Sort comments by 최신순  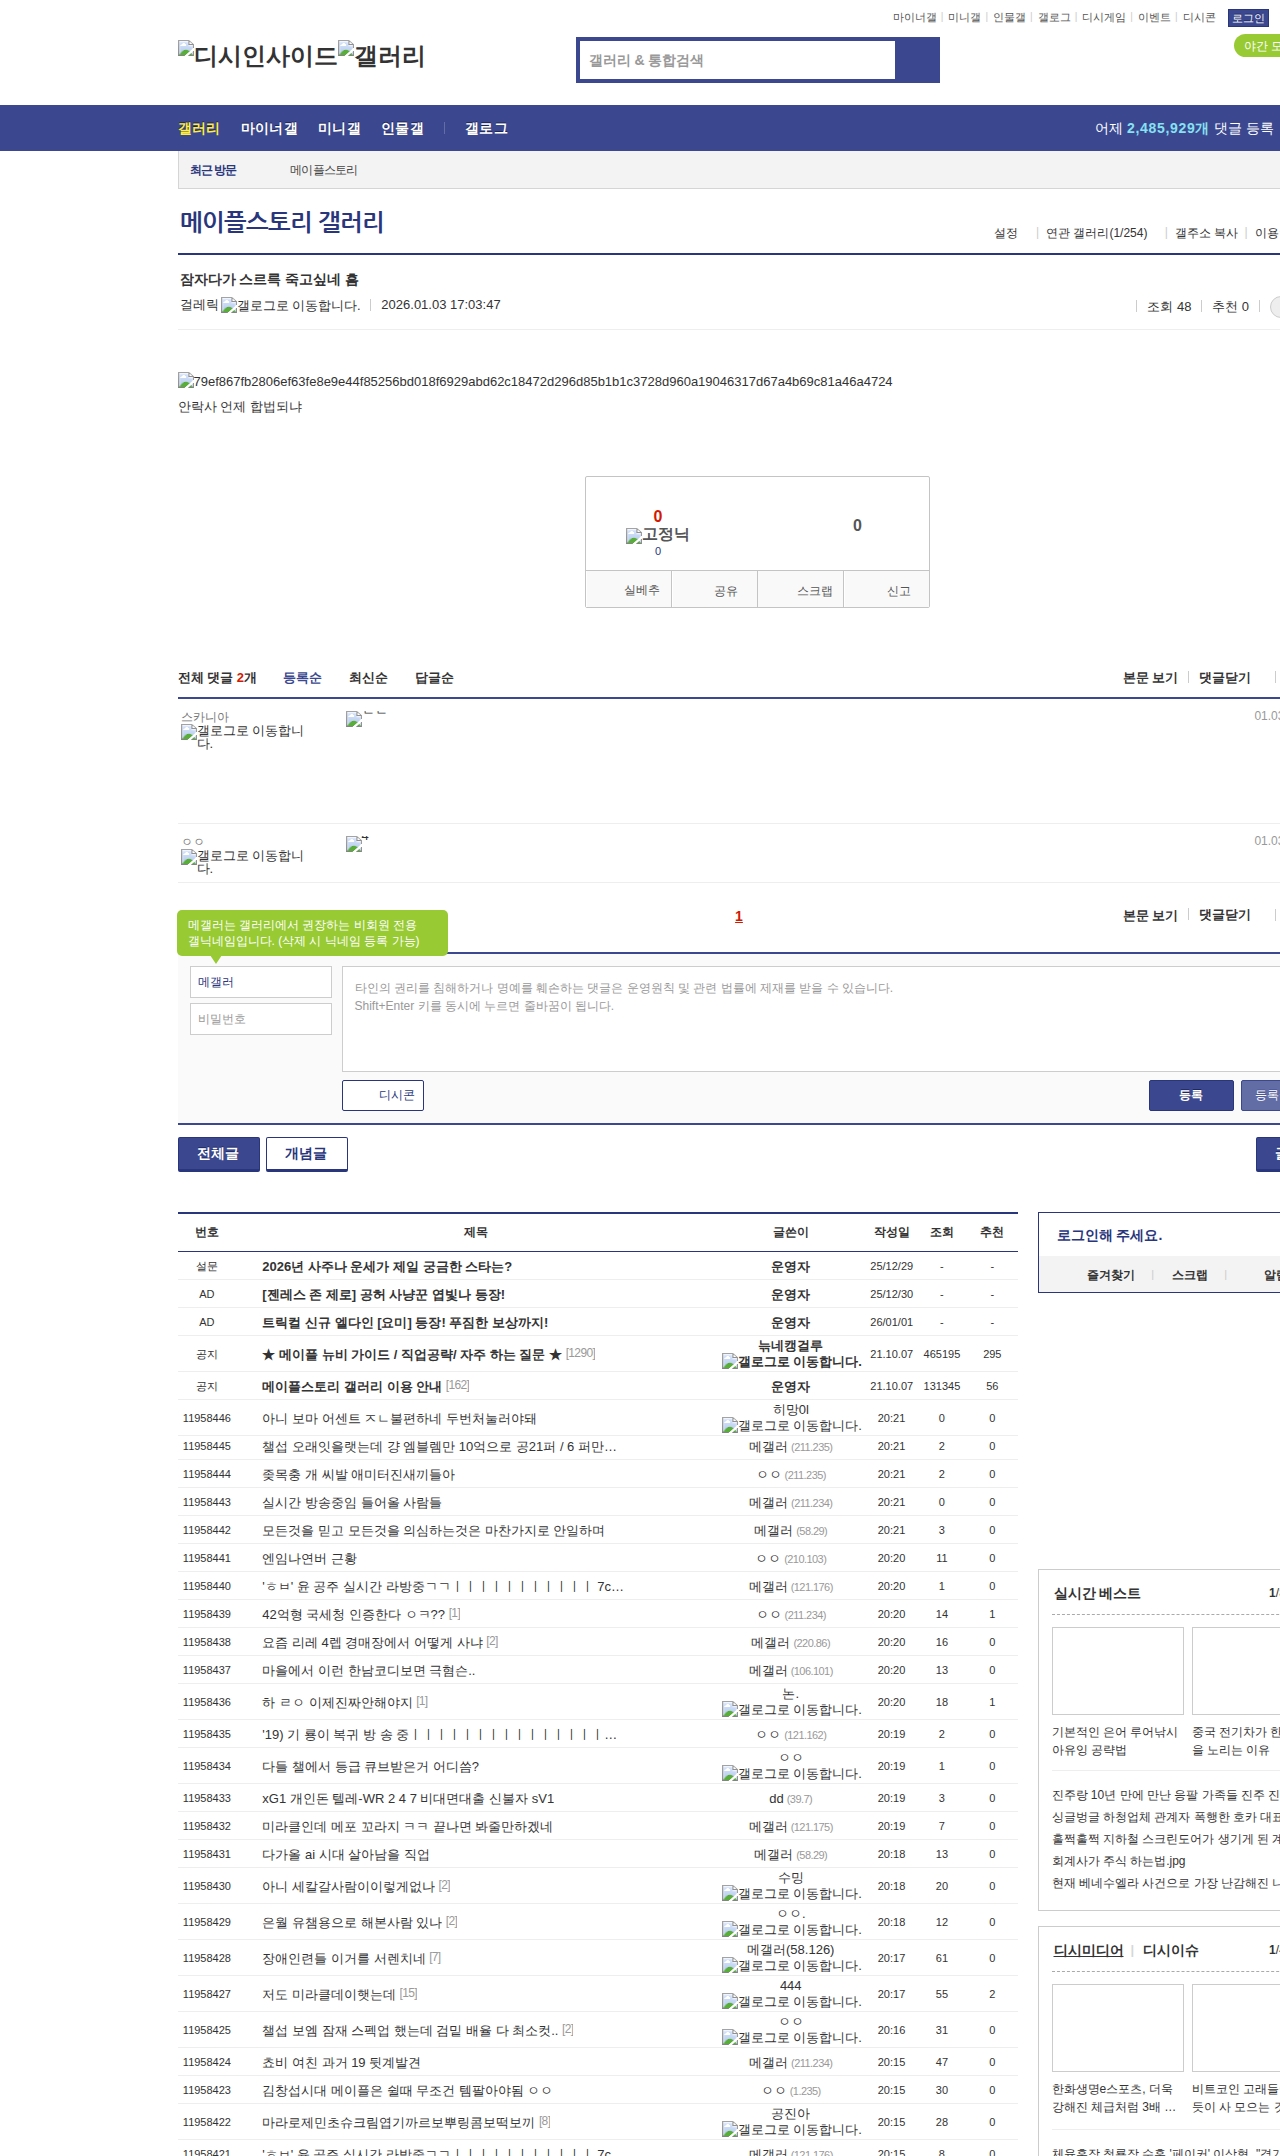[x=368, y=678]
